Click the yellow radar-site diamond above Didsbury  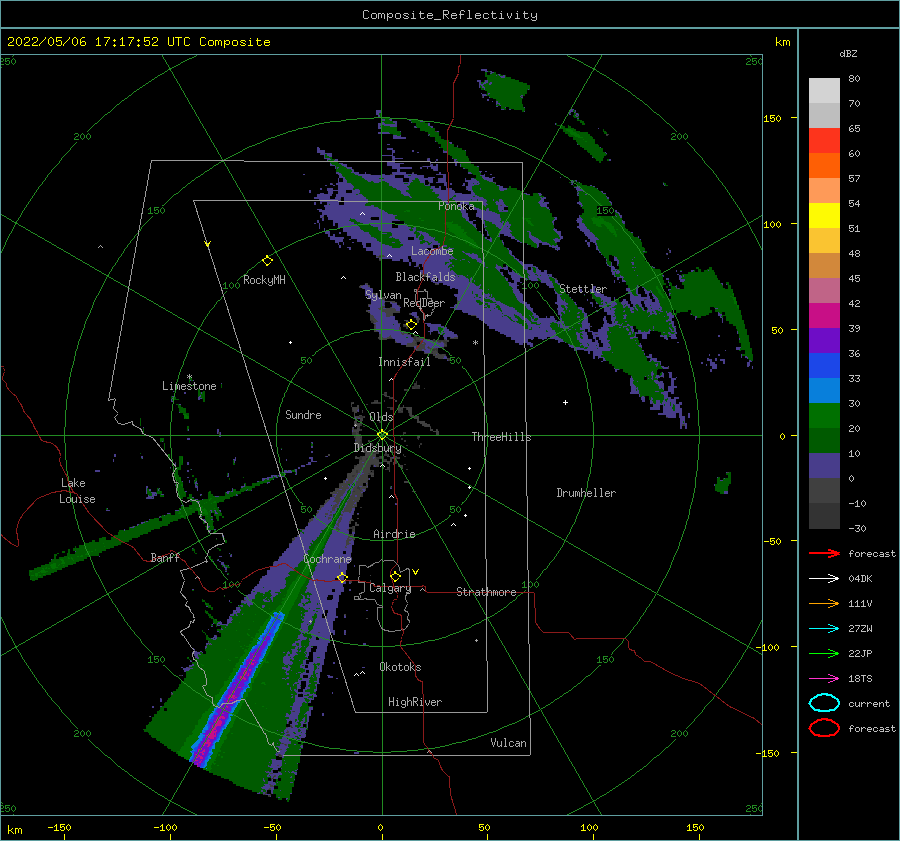[x=382, y=435]
